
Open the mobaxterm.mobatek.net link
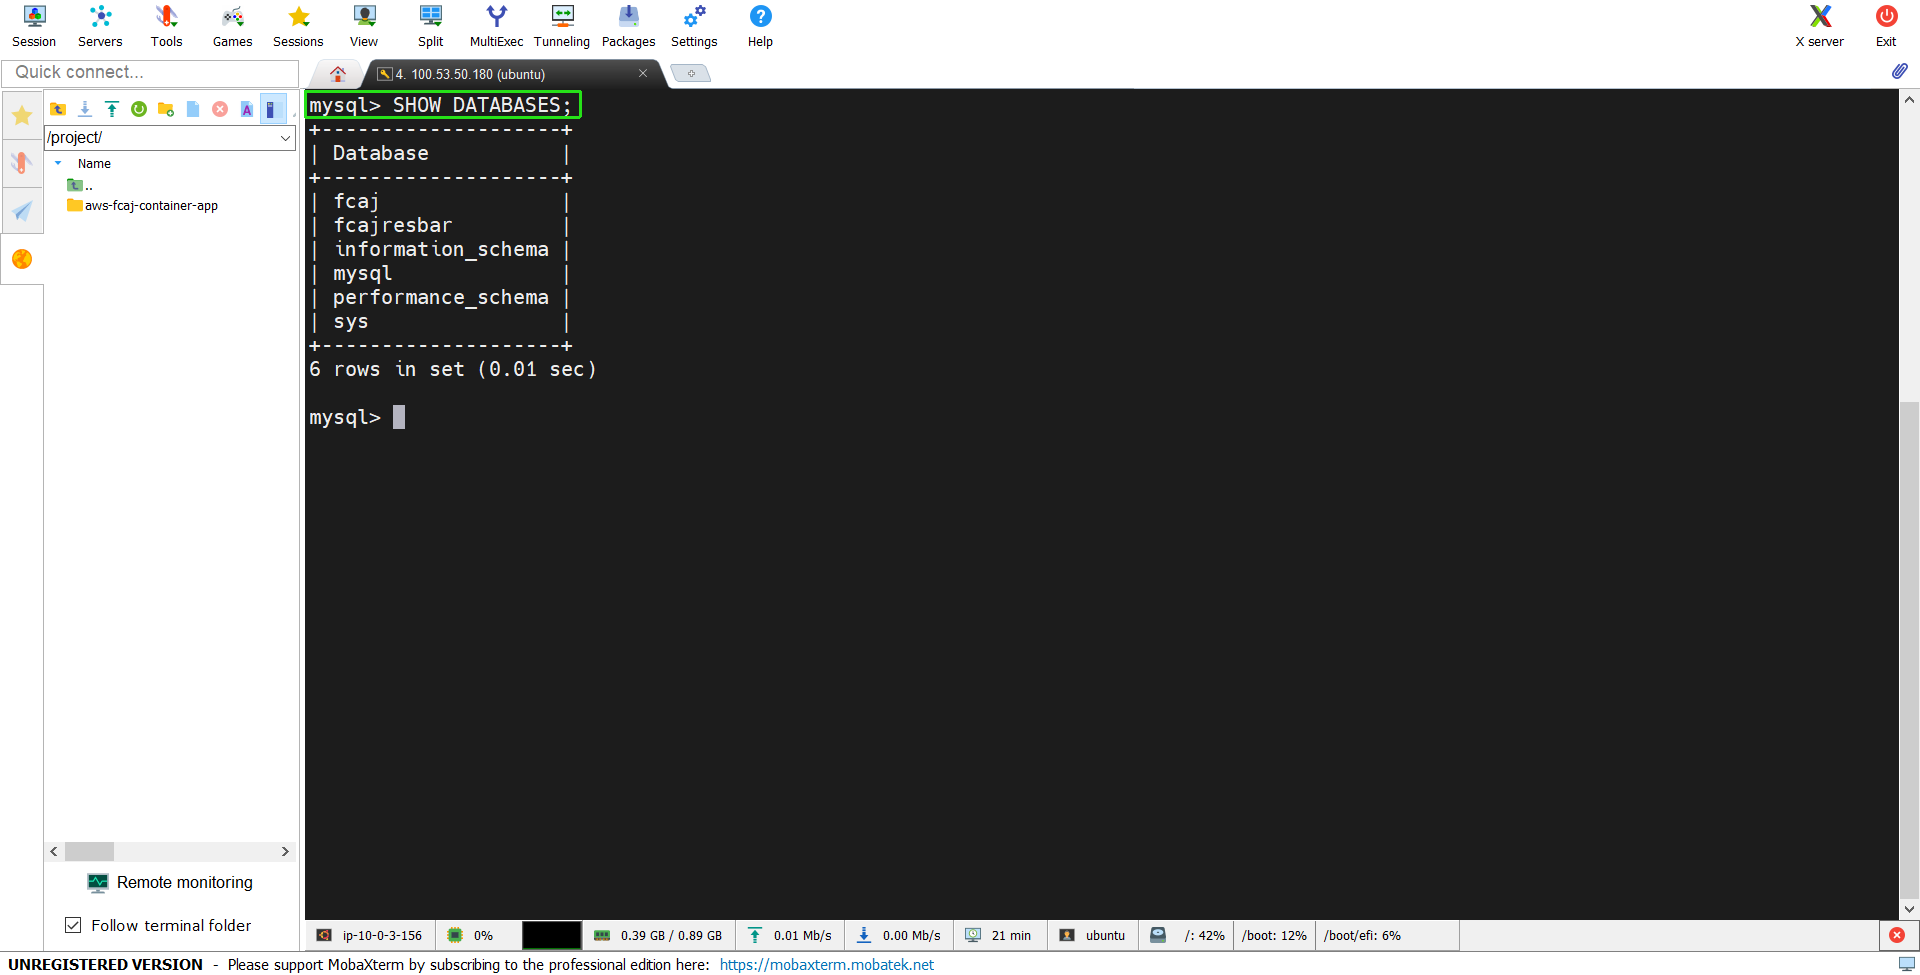coord(826,964)
